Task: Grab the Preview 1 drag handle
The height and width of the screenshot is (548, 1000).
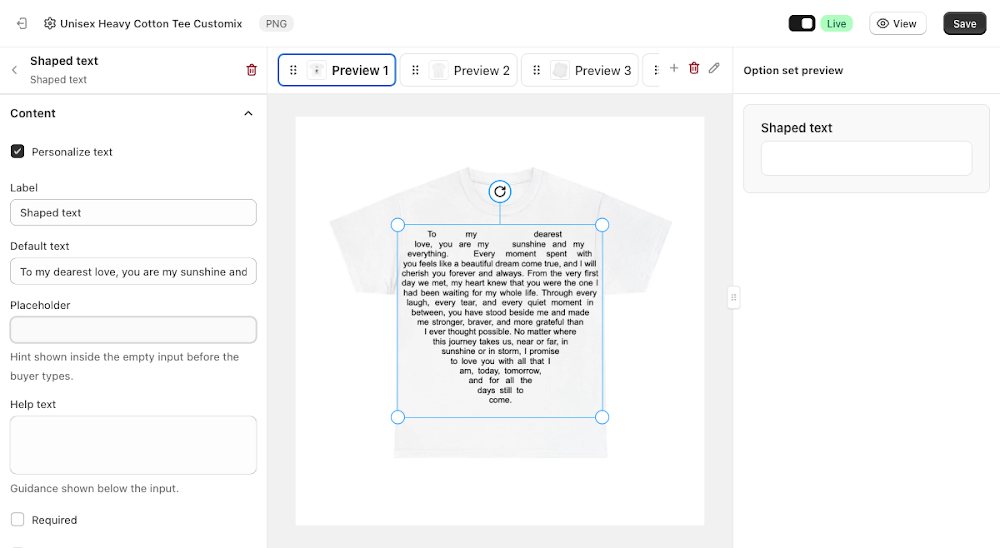Action: click(293, 70)
